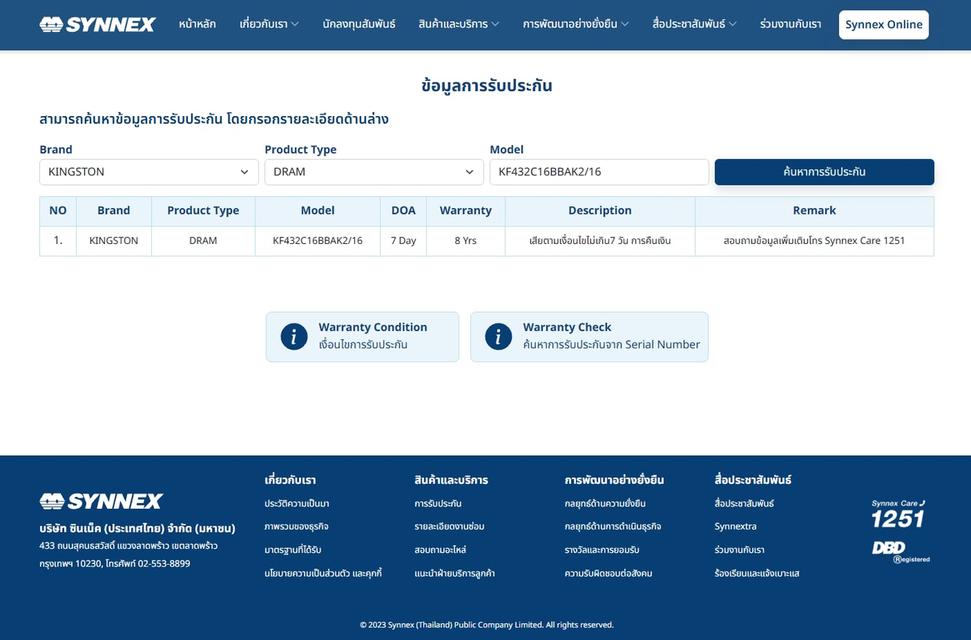Open the ร่วมงานกับเรา footer link
Image resolution: width=971 pixels, height=640 pixels.
(x=739, y=550)
